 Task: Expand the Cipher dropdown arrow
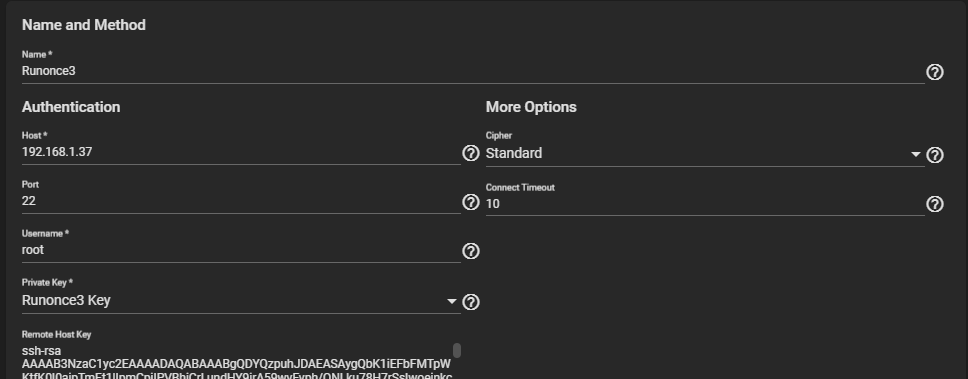coord(916,154)
